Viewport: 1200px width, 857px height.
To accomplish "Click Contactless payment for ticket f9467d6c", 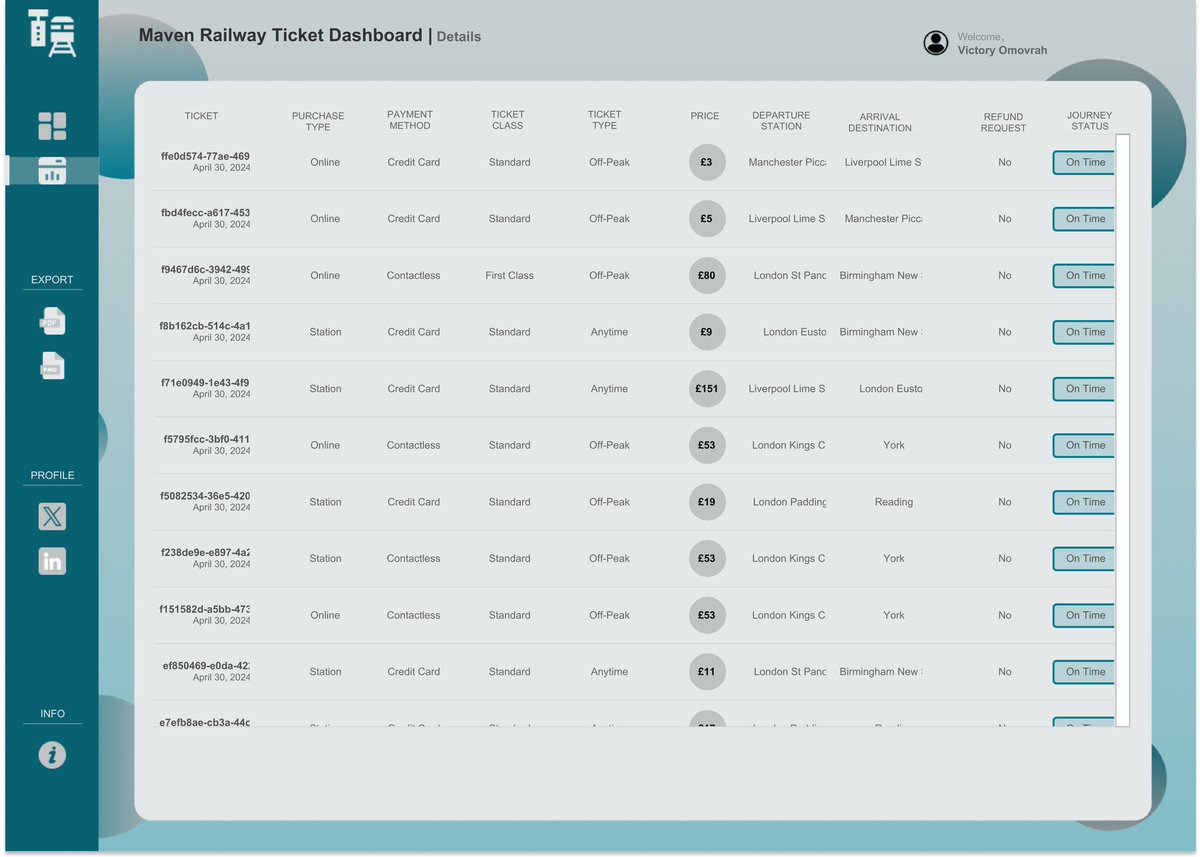I will (414, 275).
